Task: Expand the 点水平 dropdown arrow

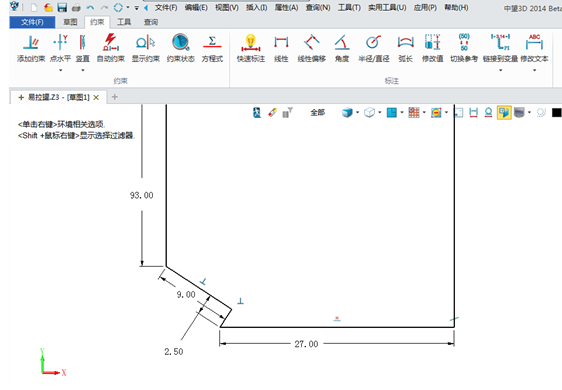Action: coord(61,70)
